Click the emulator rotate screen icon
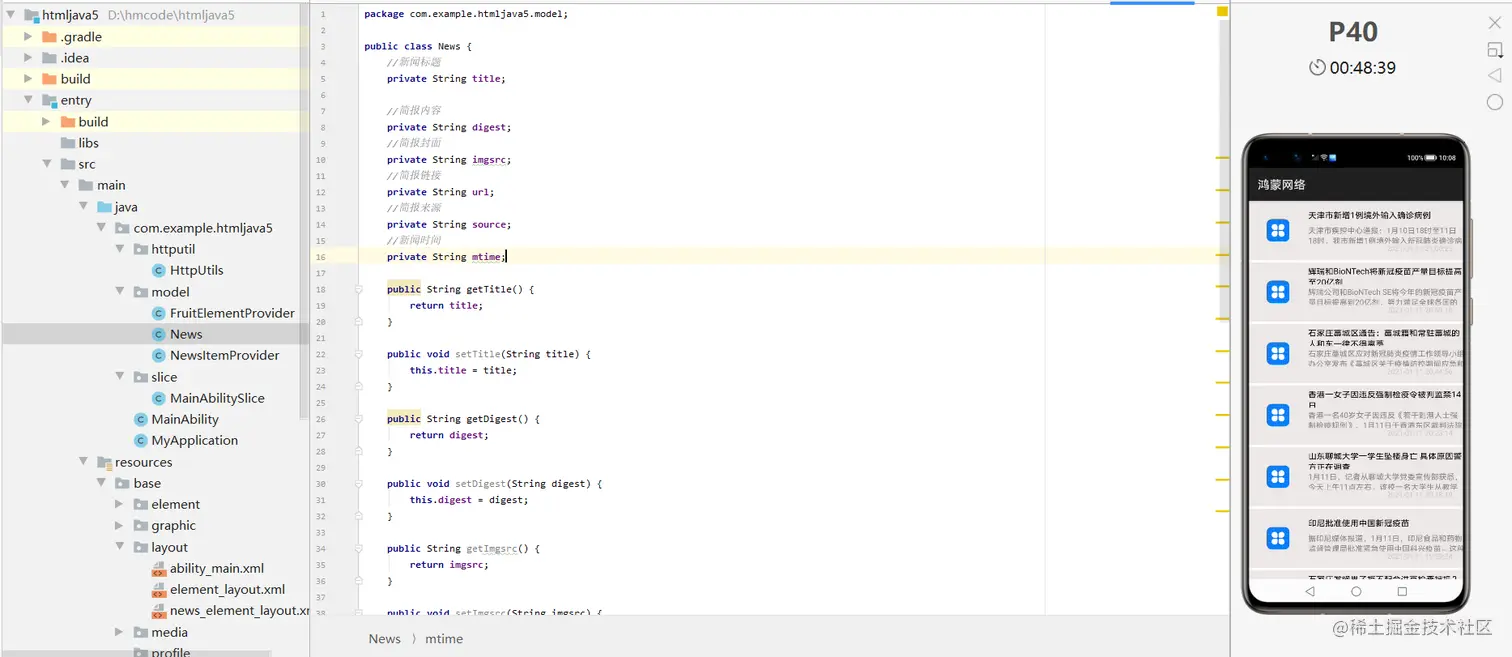Viewport: 1512px width, 657px height. coord(1494,50)
